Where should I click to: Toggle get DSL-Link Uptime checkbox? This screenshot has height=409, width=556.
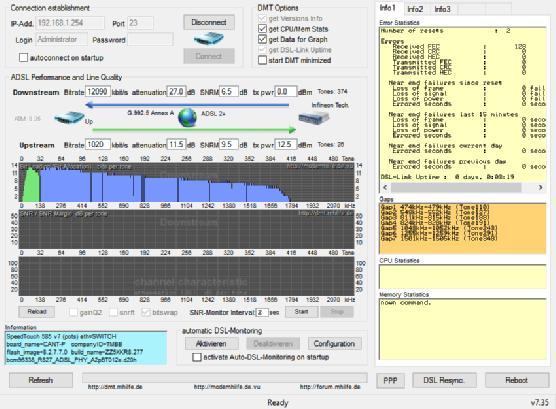[x=262, y=50]
